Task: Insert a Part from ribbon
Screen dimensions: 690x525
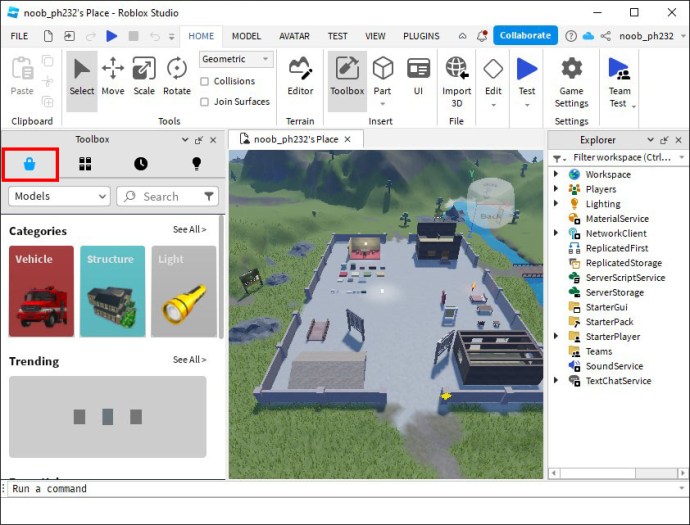Action: (382, 75)
